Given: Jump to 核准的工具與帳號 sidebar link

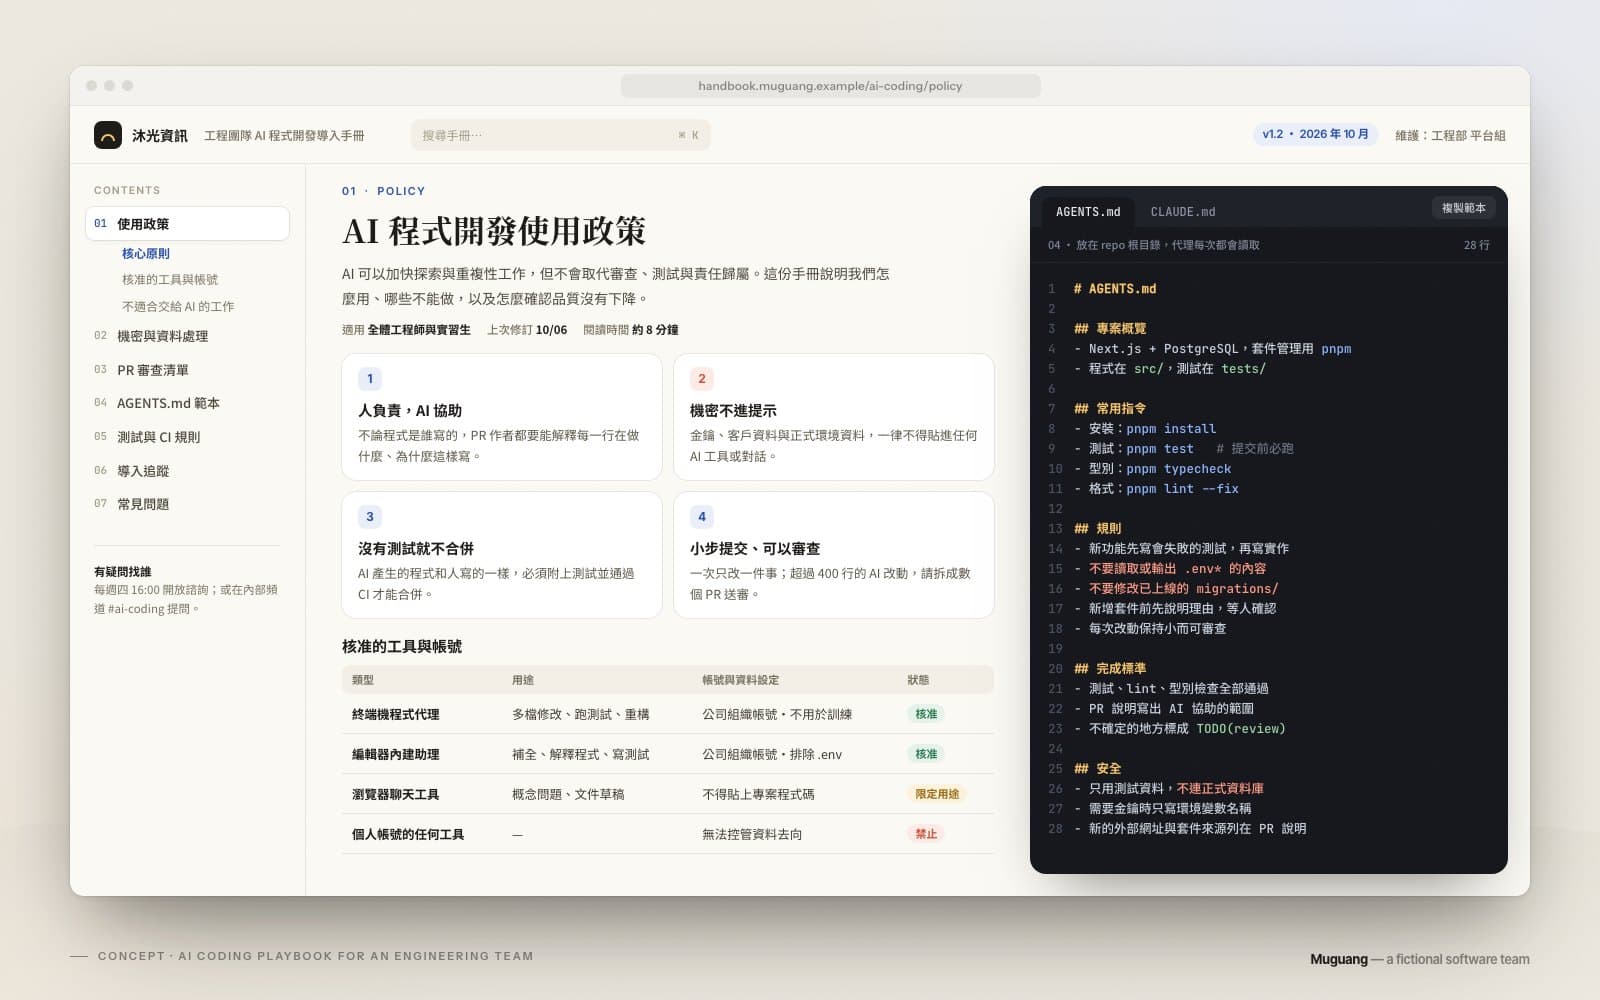Looking at the screenshot, I should [x=170, y=280].
